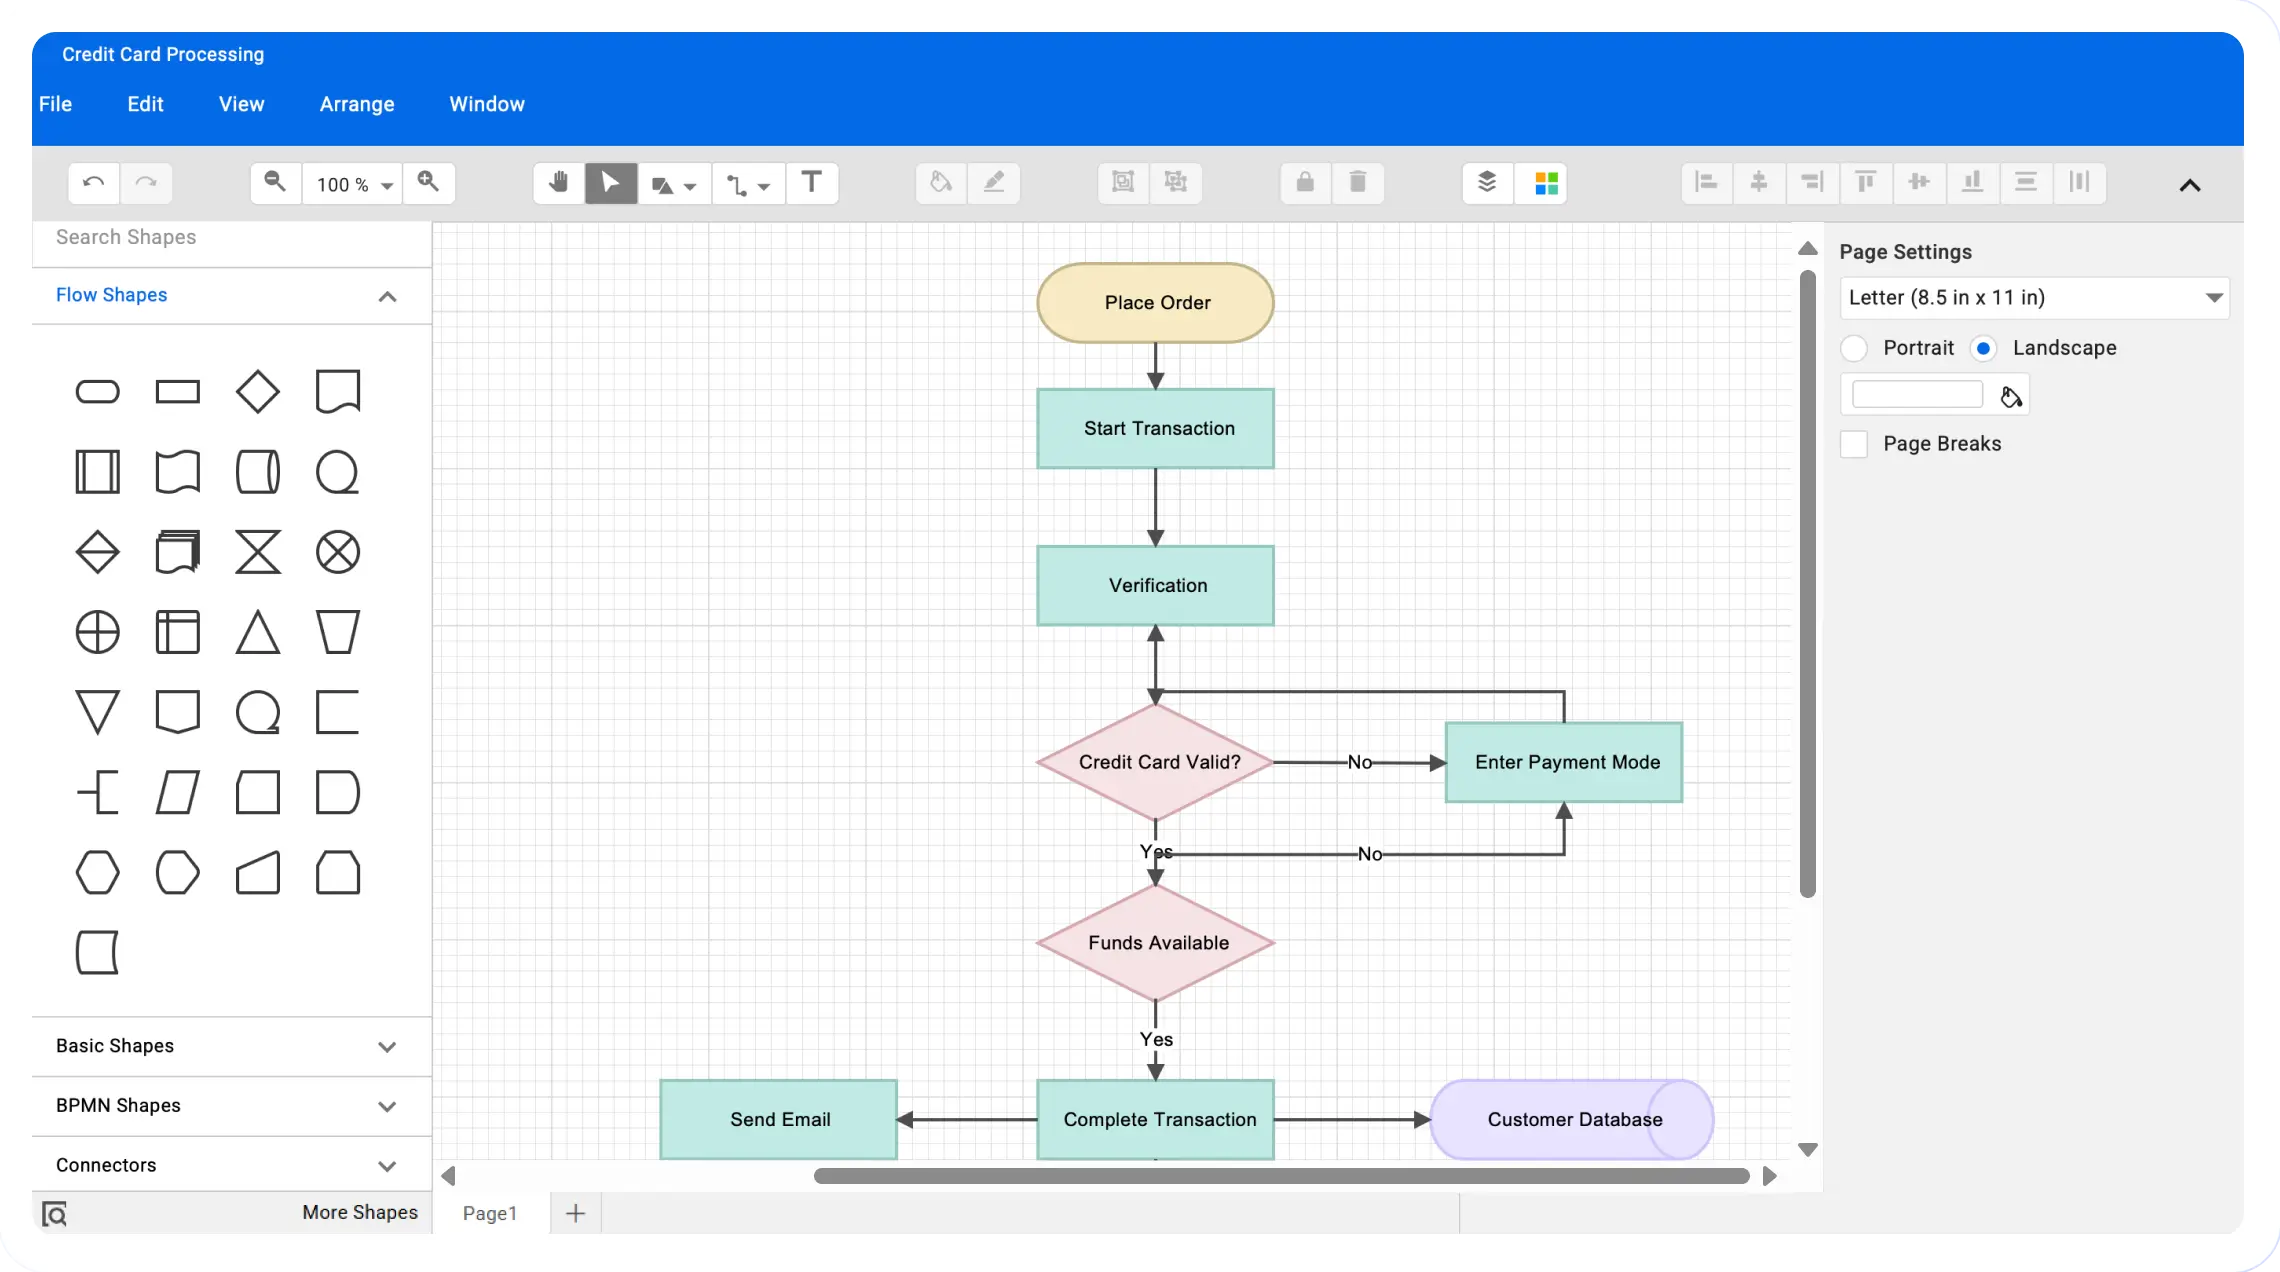Click the zoom out magnifier icon
The width and height of the screenshot is (2280, 1272).
coord(275,183)
